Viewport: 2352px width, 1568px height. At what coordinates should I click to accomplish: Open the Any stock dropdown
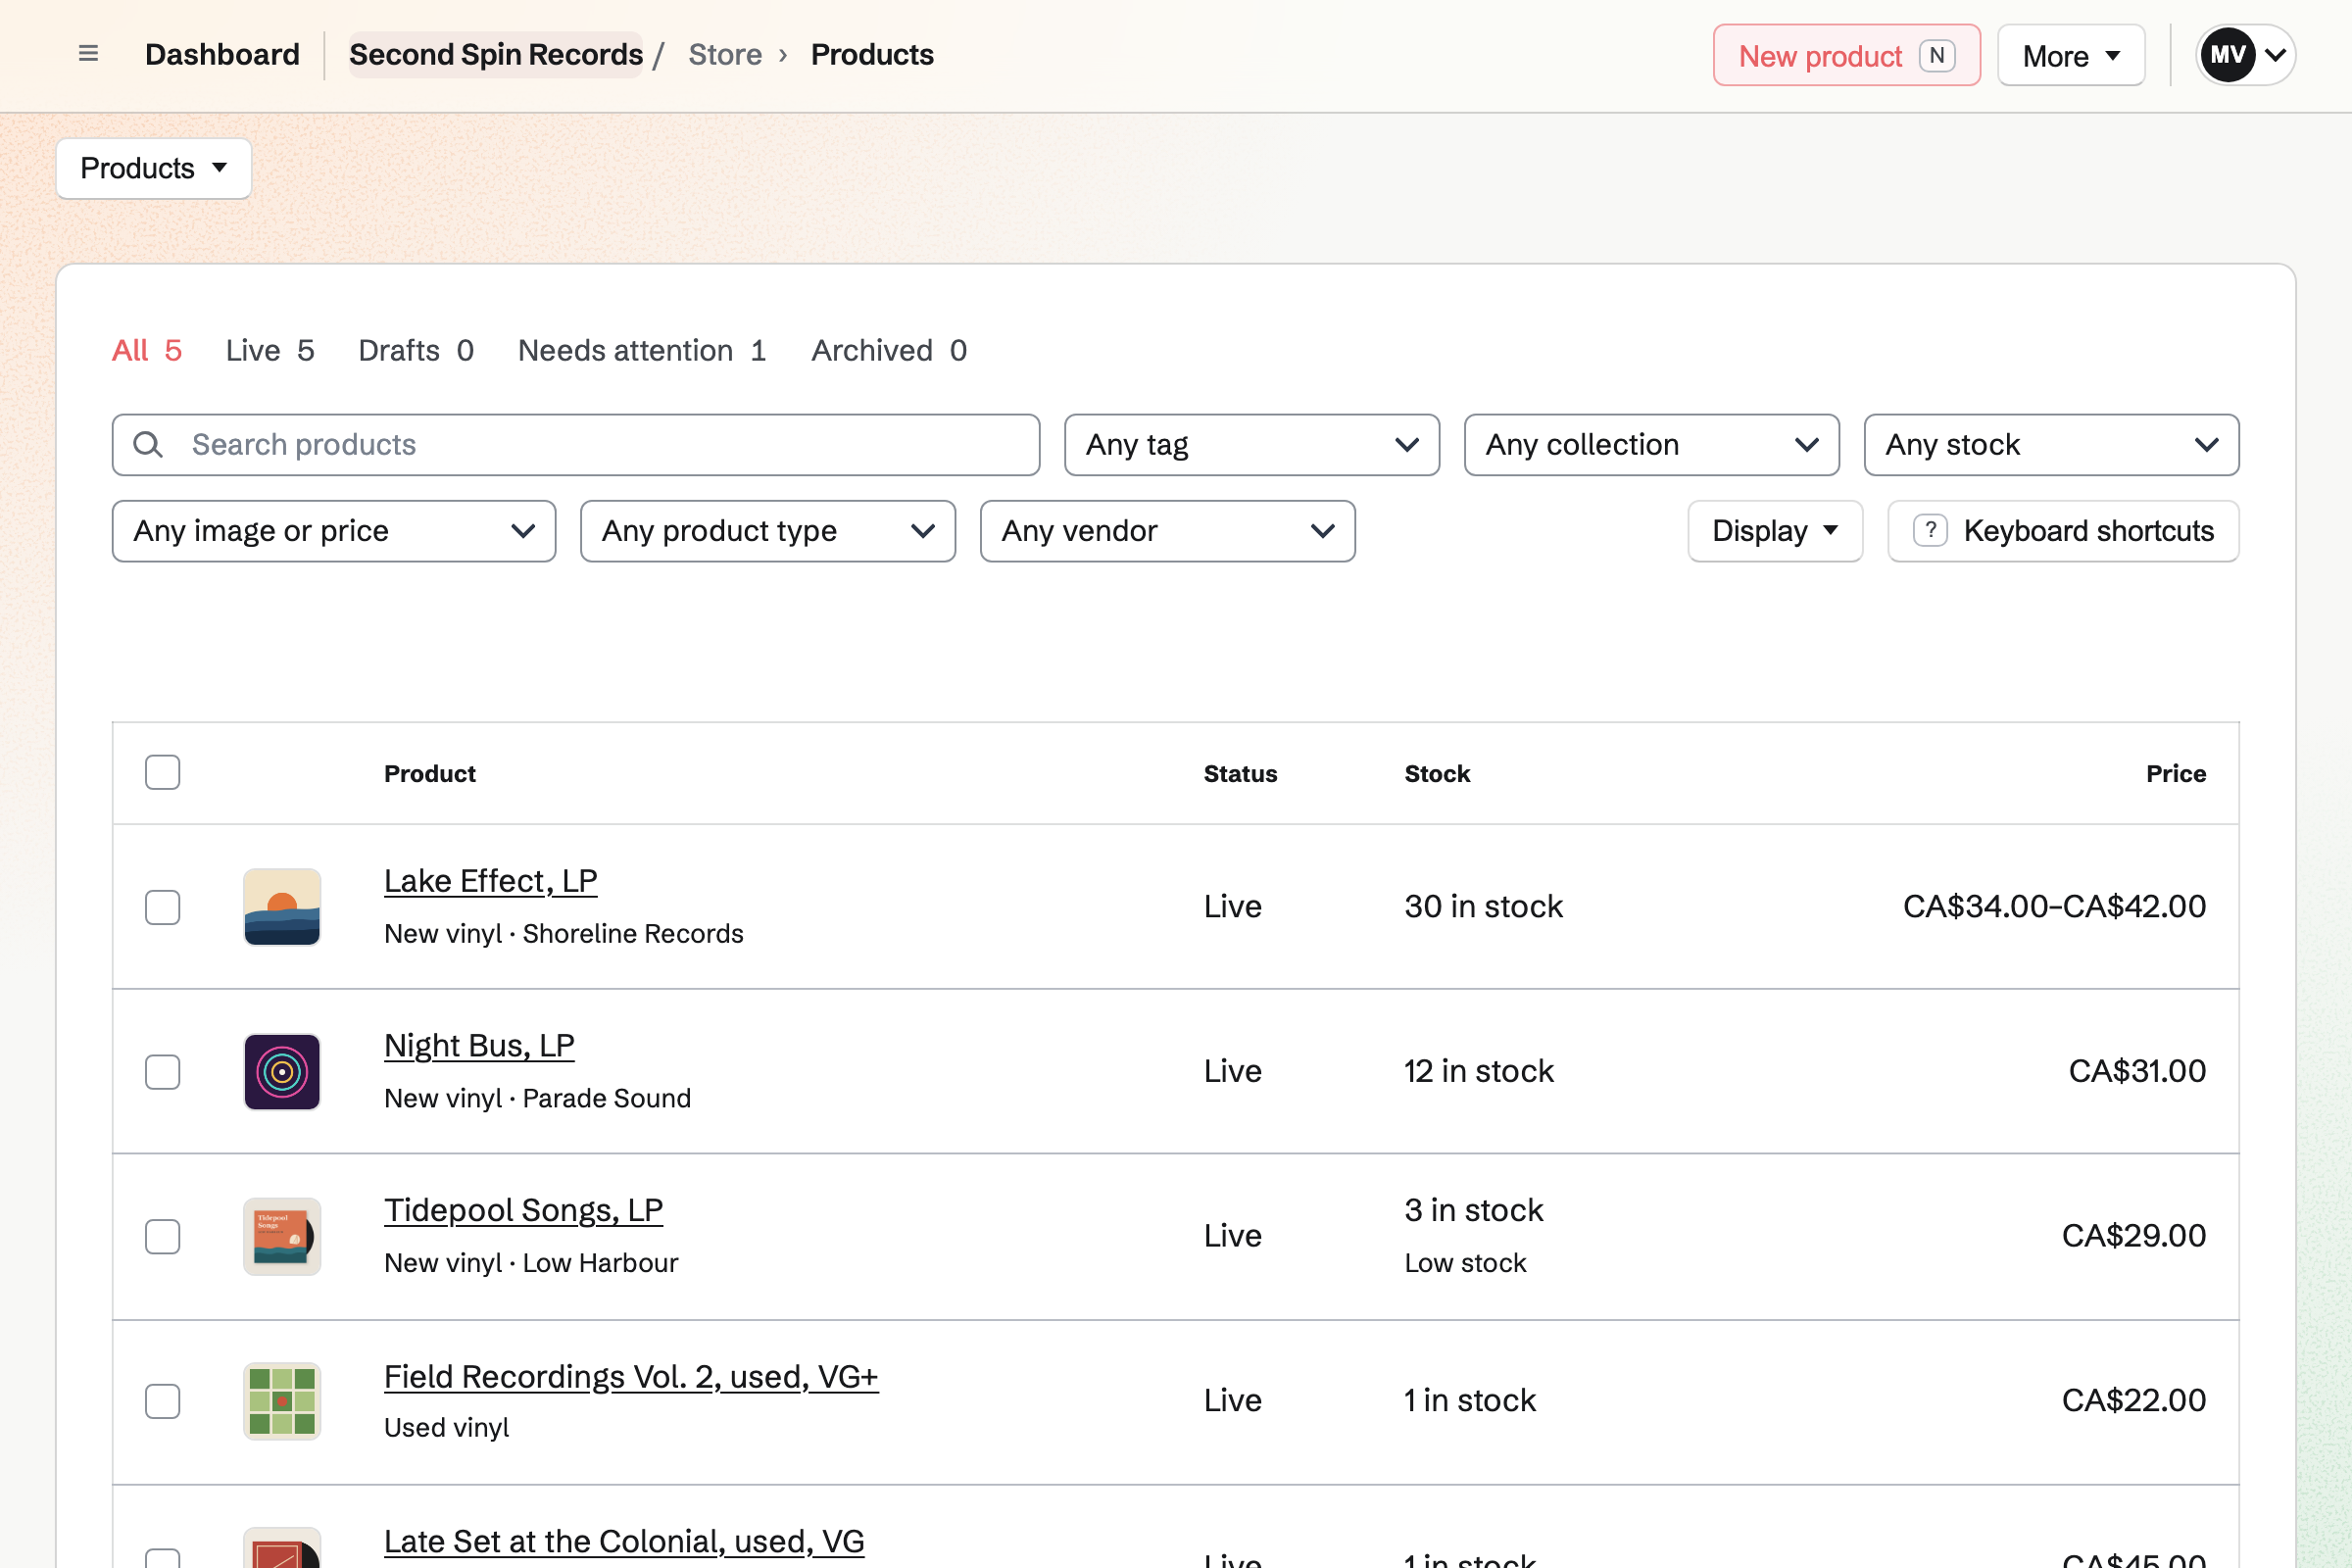(x=2051, y=445)
